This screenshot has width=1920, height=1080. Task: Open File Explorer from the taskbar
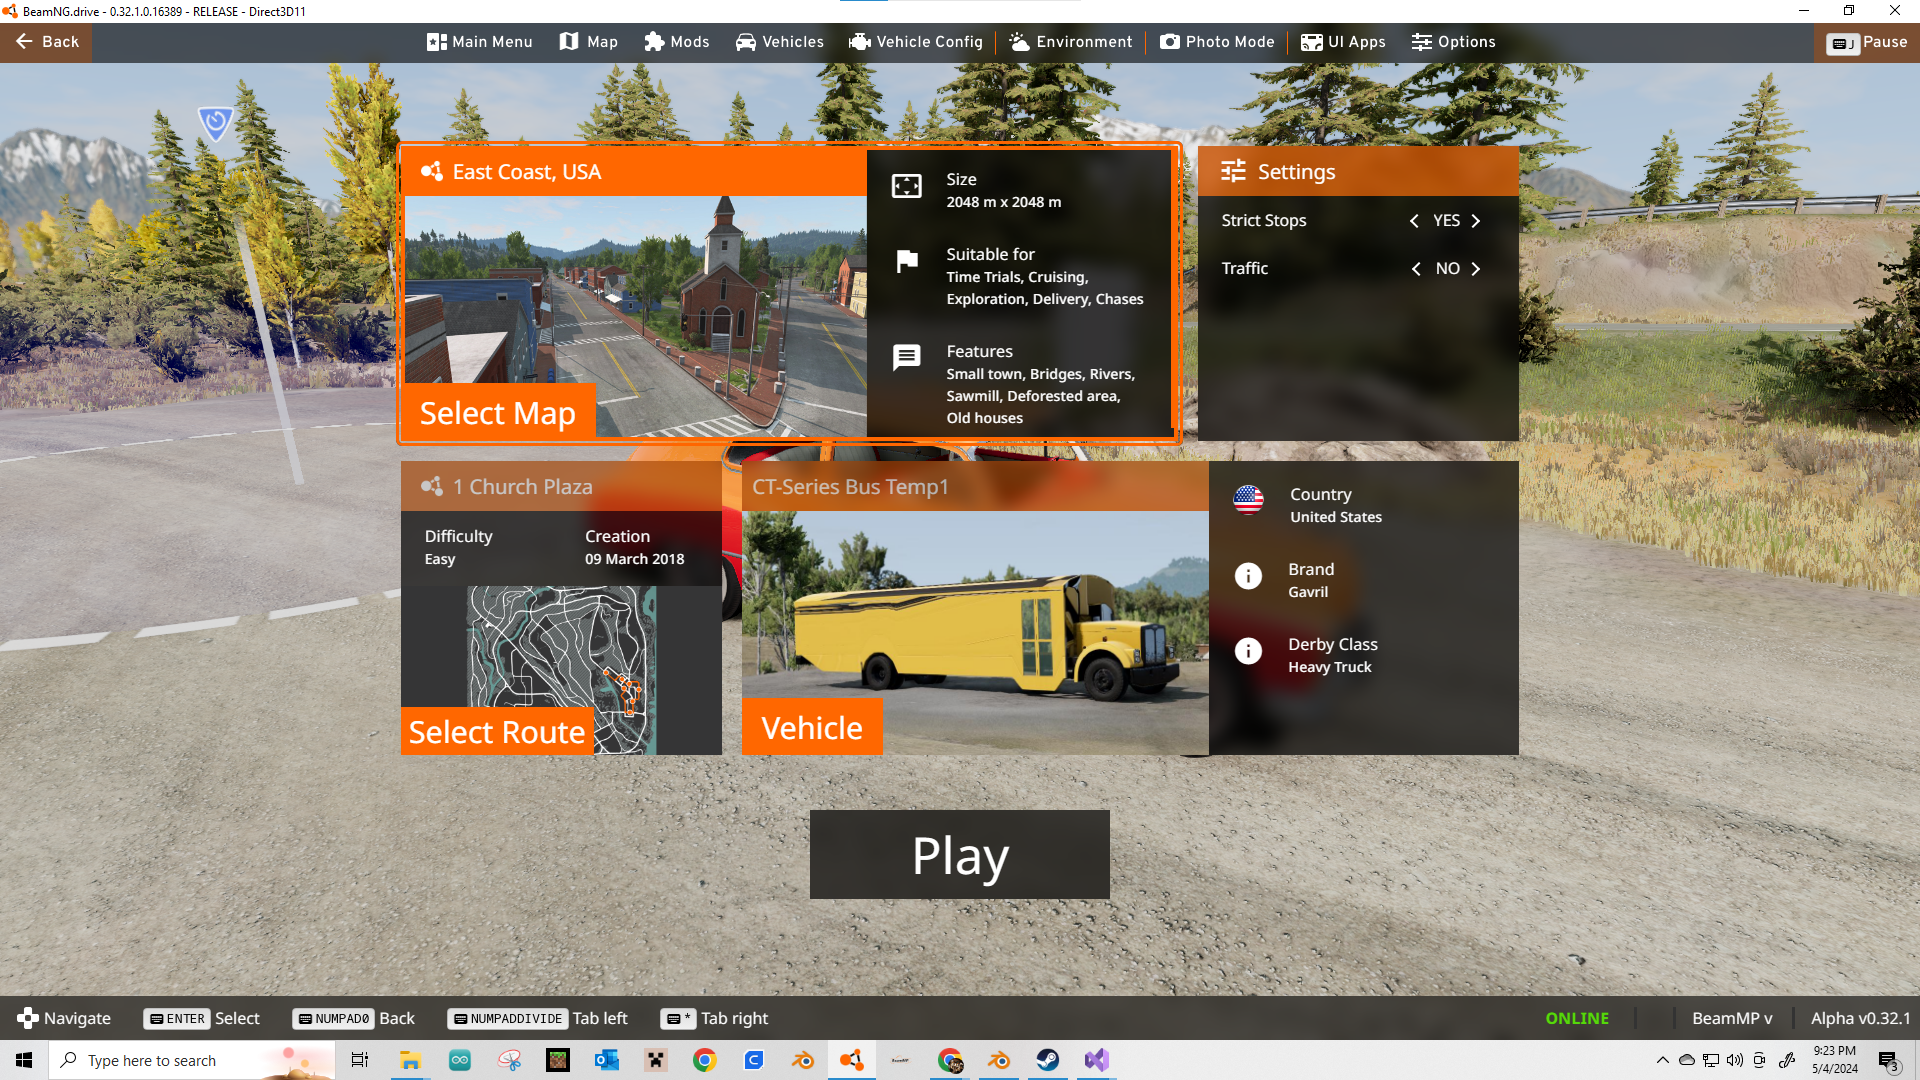(x=409, y=1060)
